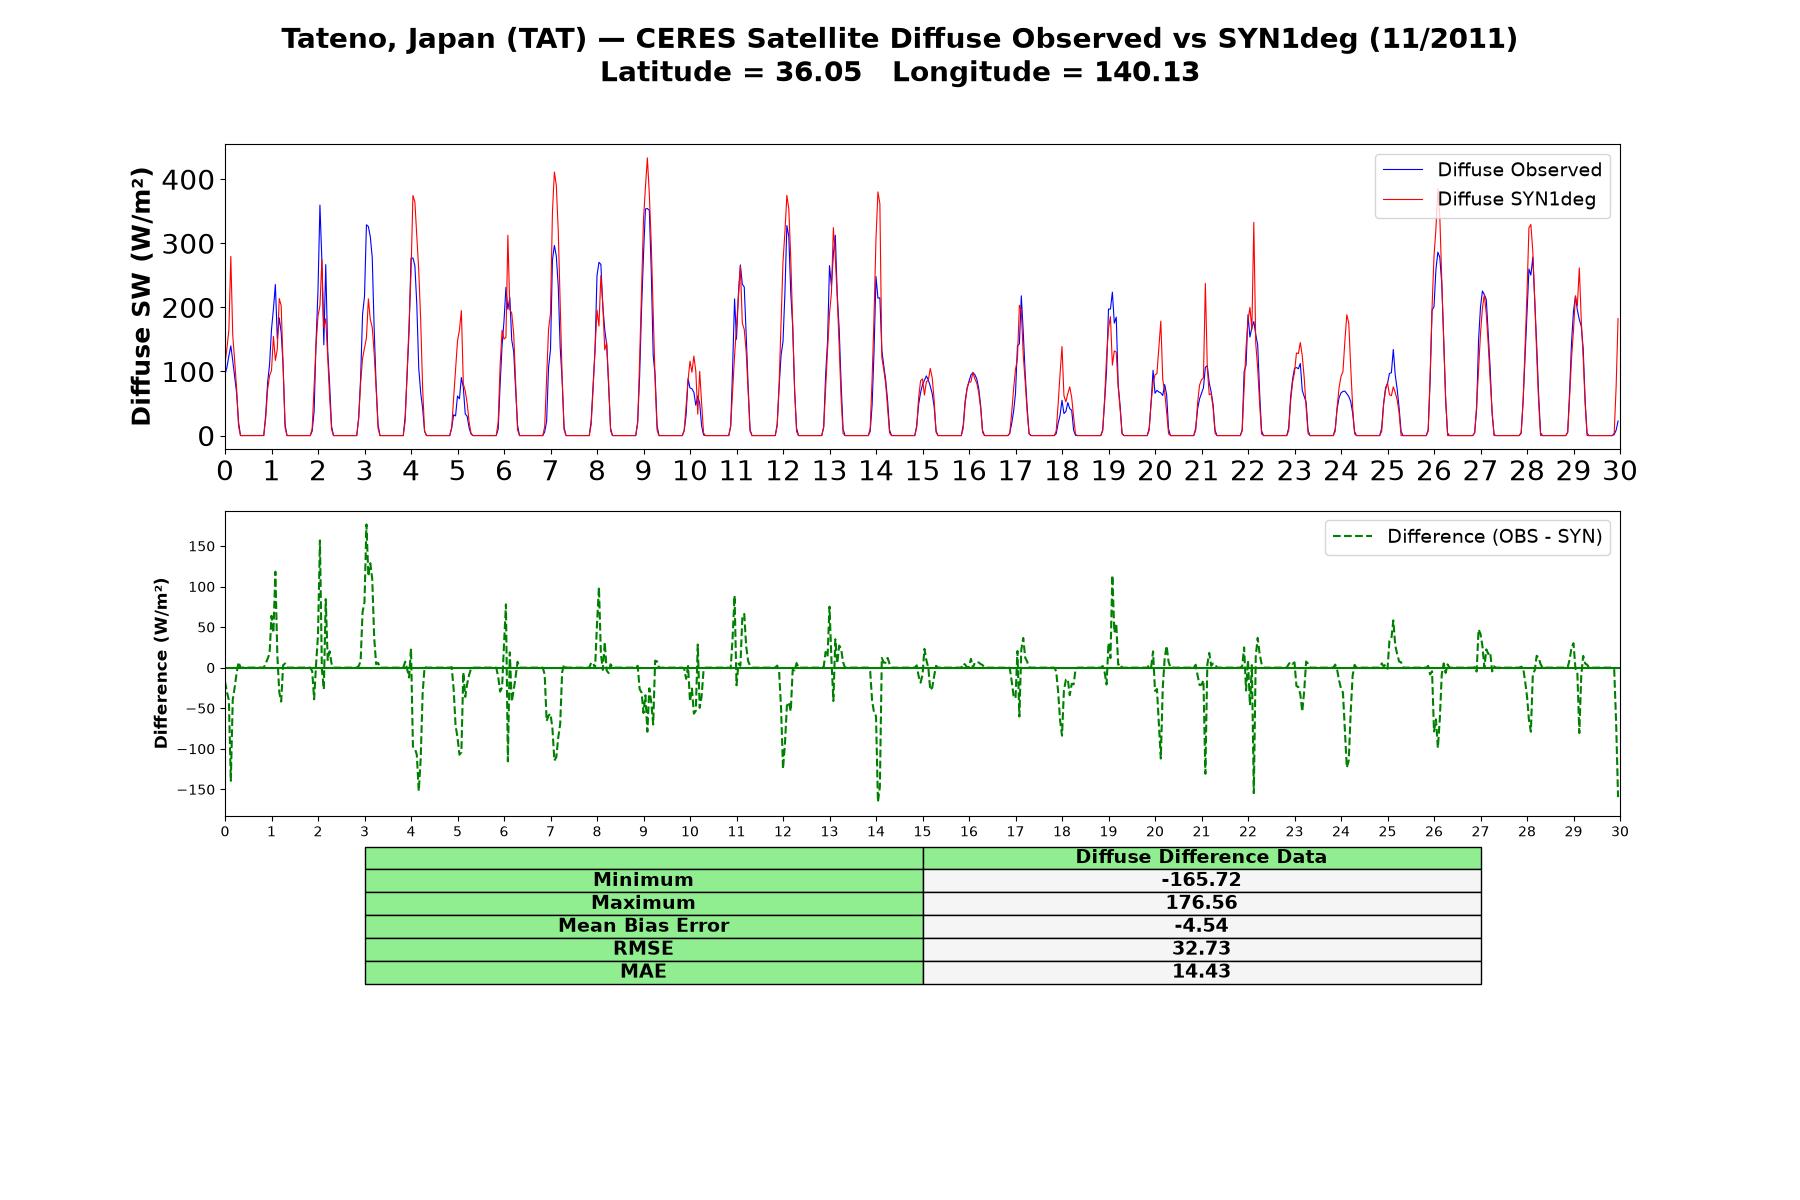The width and height of the screenshot is (1800, 1200).
Task: Click the Latitude and Longitude subtitle line
Action: click(899, 72)
